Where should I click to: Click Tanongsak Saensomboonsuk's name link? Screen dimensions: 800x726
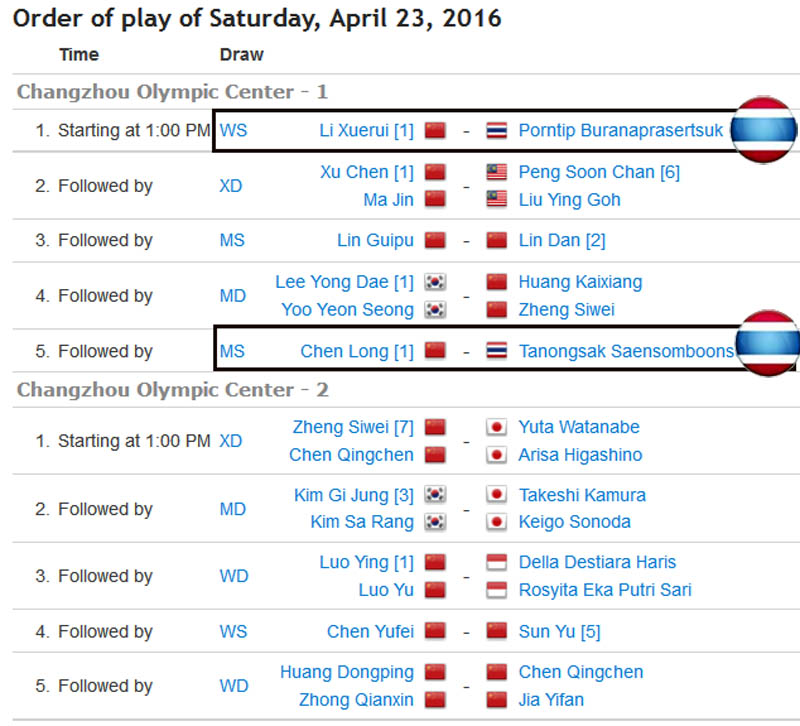625,351
